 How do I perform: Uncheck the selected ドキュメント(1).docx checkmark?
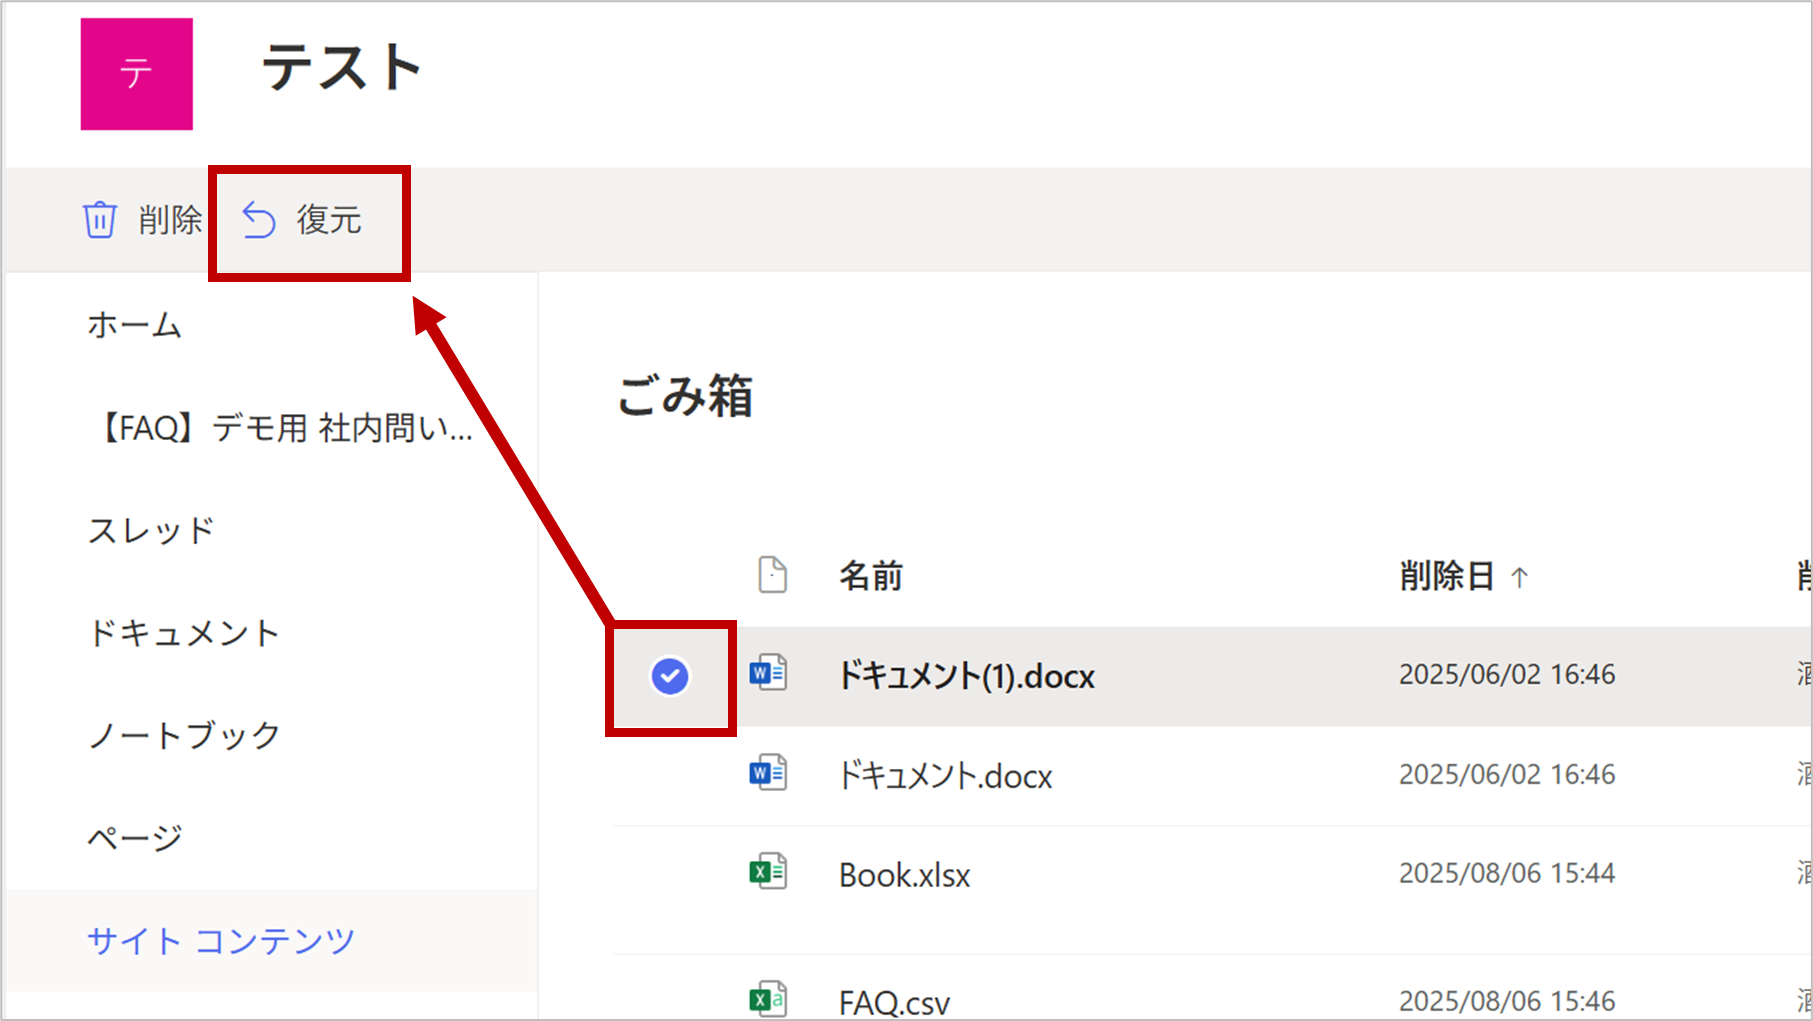pyautogui.click(x=670, y=677)
